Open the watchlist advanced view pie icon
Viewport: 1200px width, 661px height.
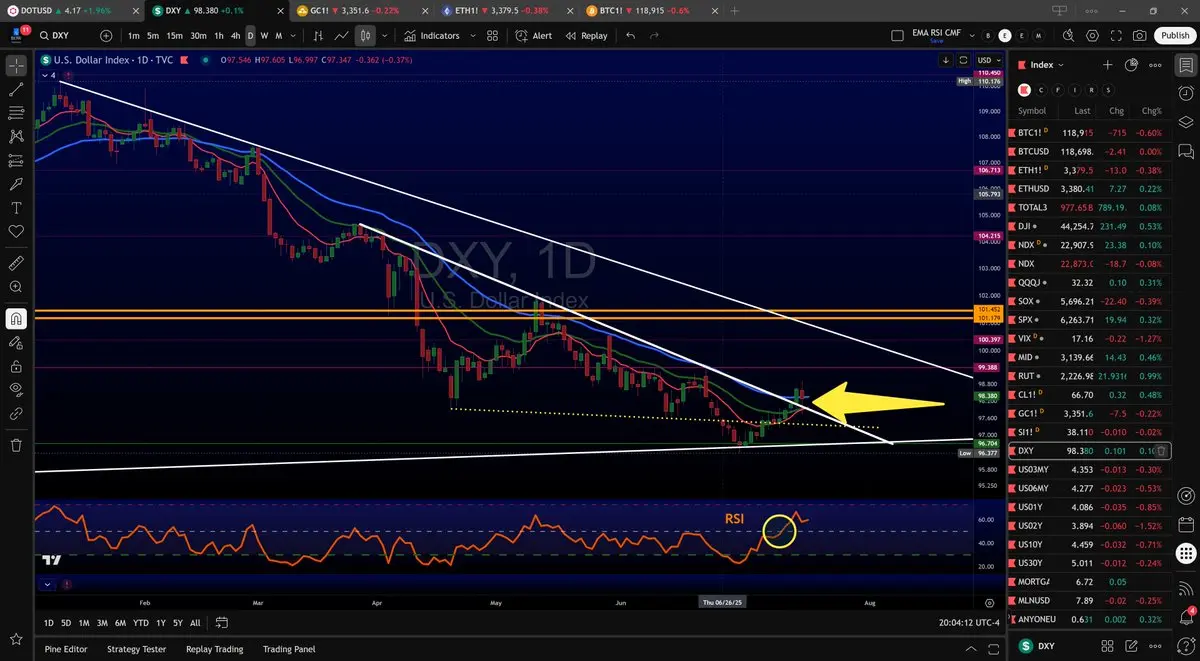pyautogui.click(x=1131, y=65)
